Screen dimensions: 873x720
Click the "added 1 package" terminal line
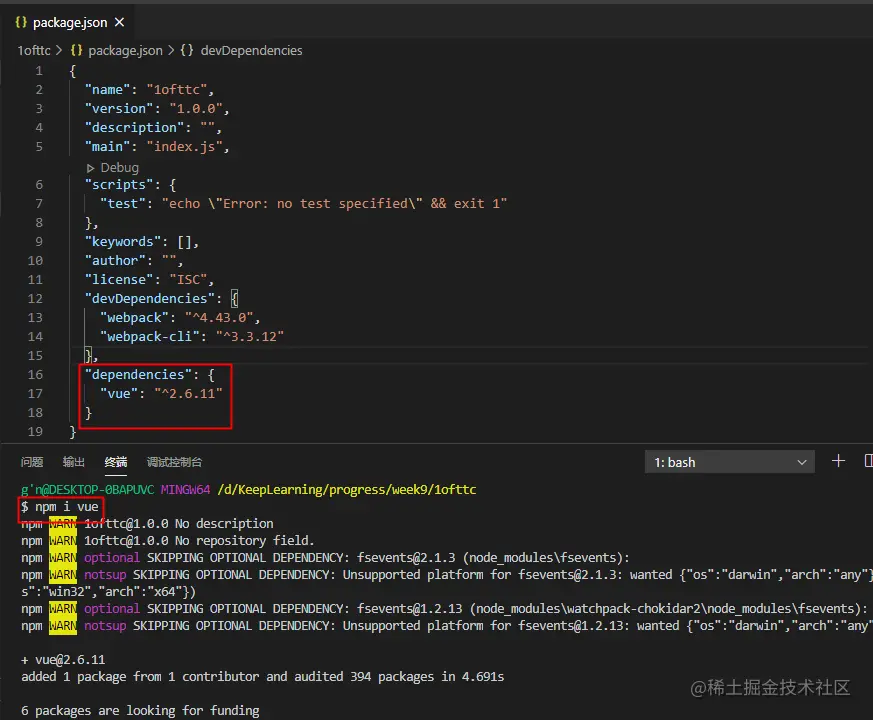(x=262, y=677)
